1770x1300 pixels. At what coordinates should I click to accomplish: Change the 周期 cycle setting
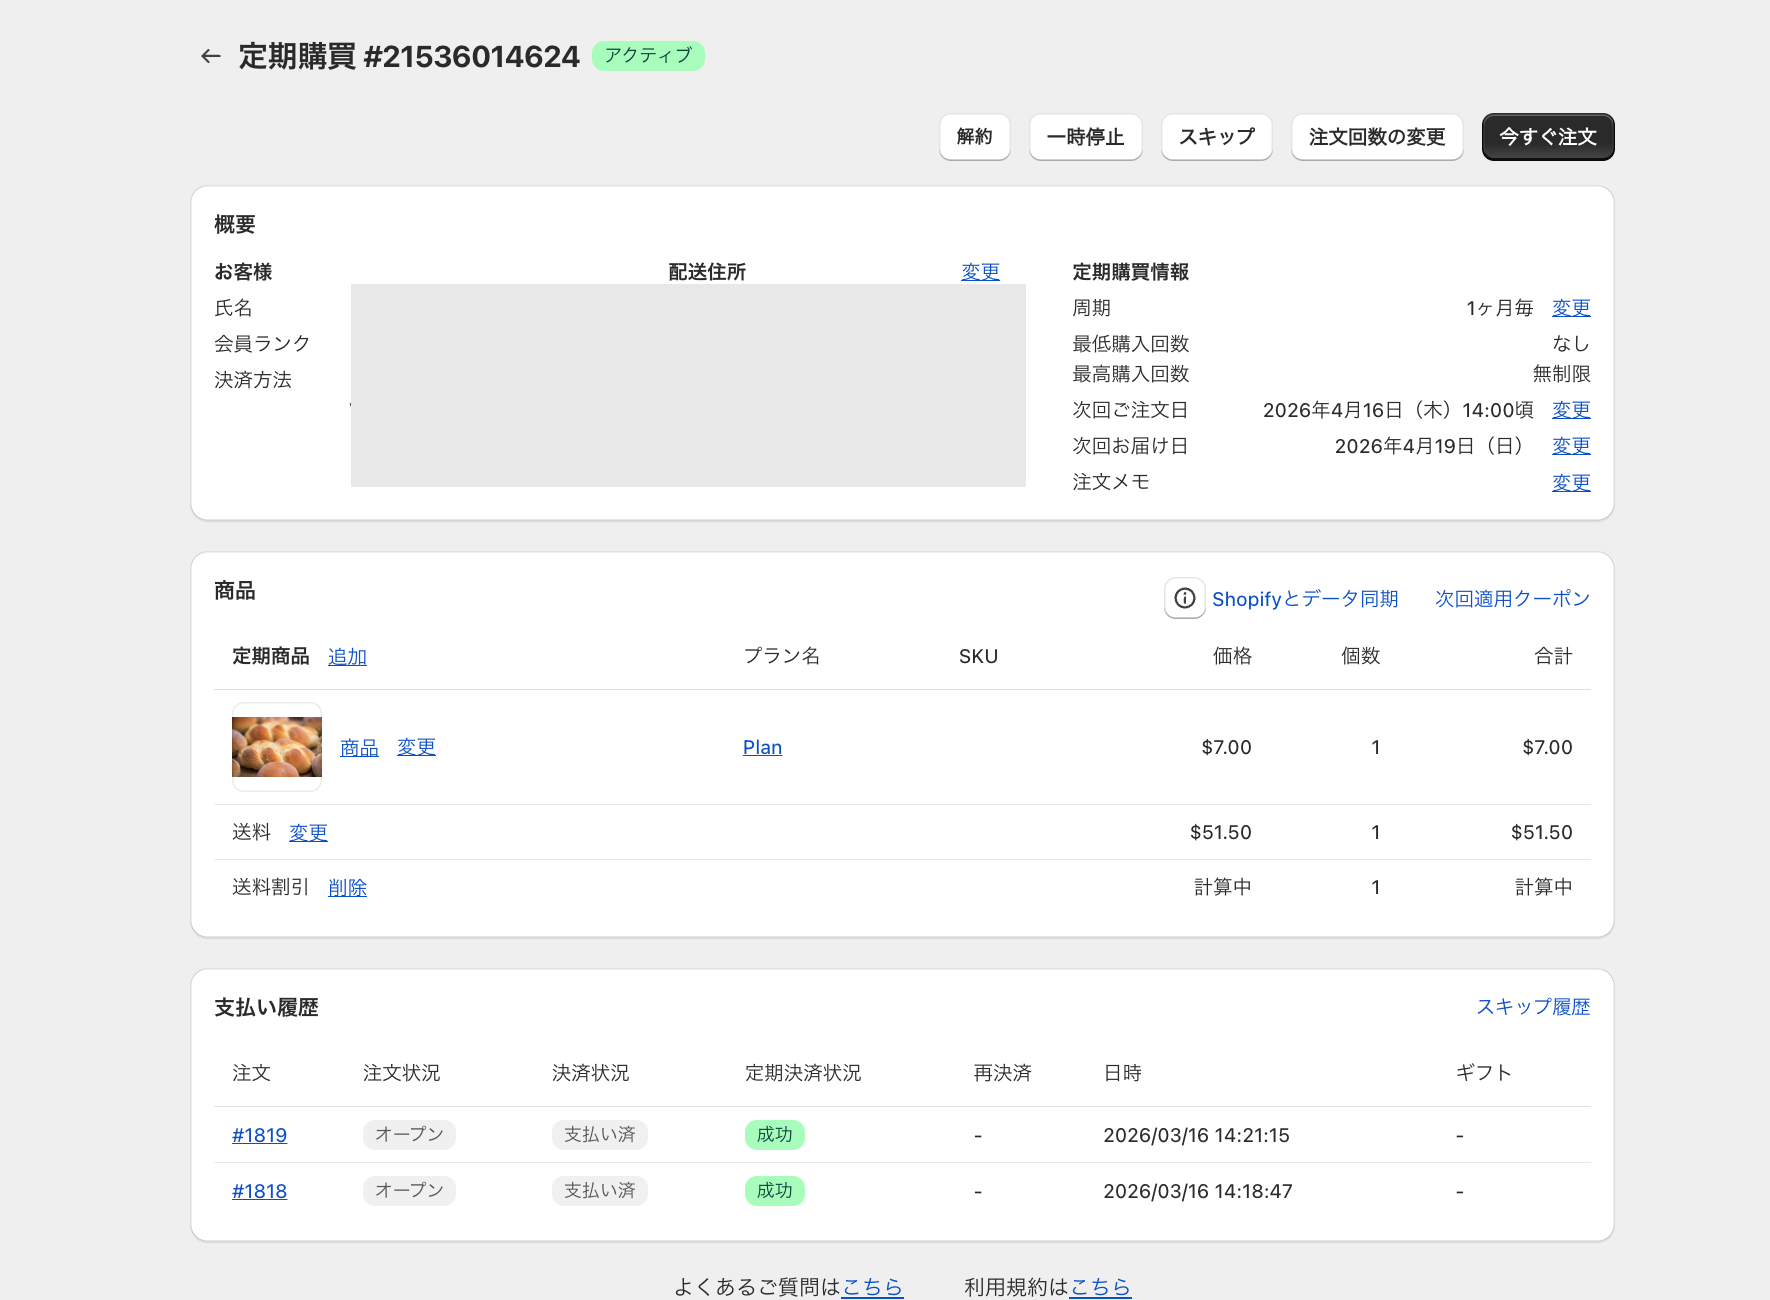tap(1570, 308)
